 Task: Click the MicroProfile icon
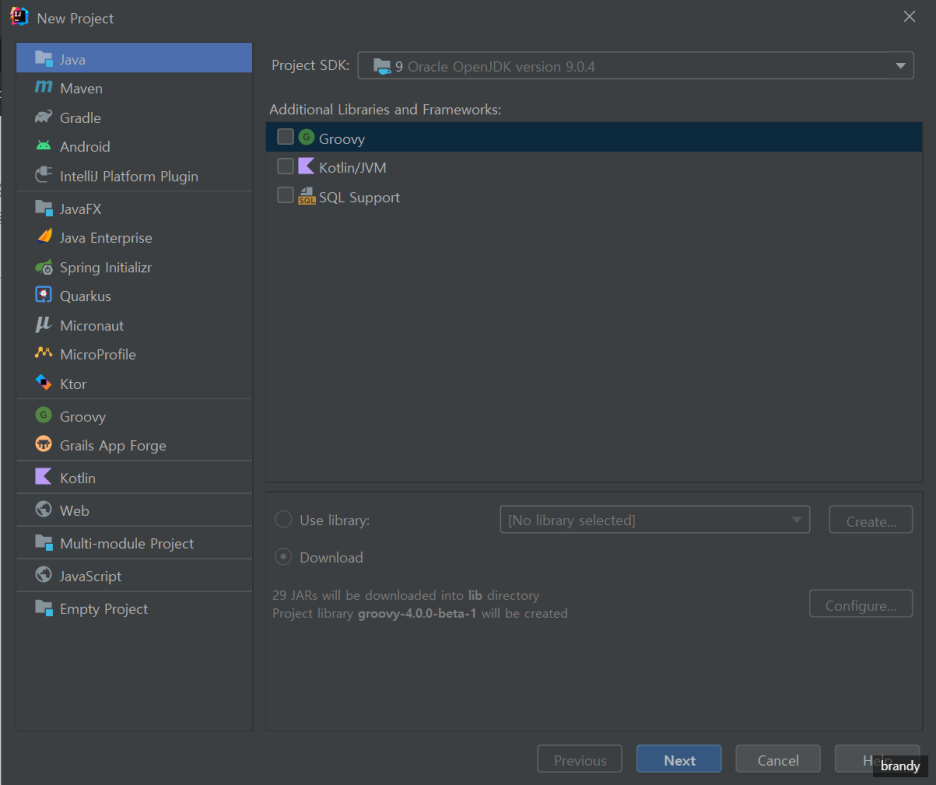pyautogui.click(x=44, y=353)
